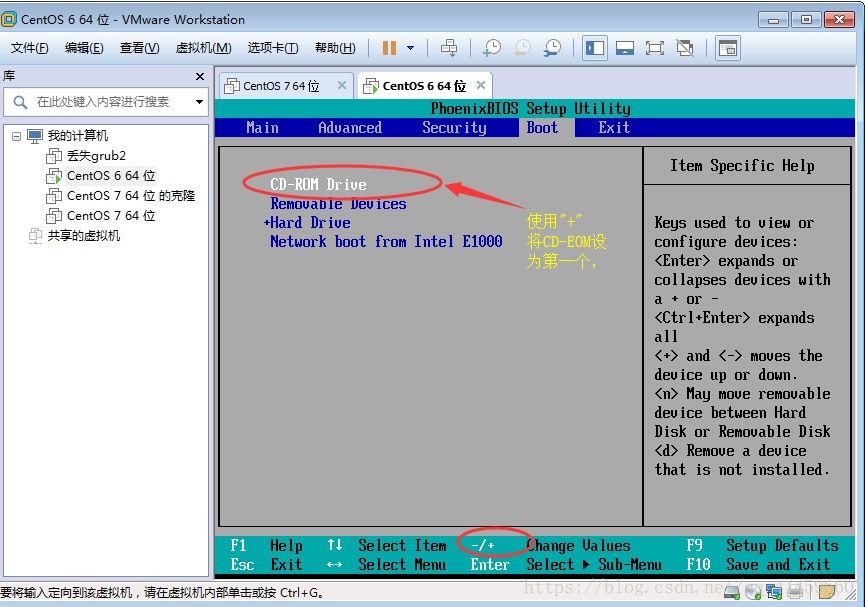
Task: Select 共享的虚拟机 in the library
Action: click(83, 236)
